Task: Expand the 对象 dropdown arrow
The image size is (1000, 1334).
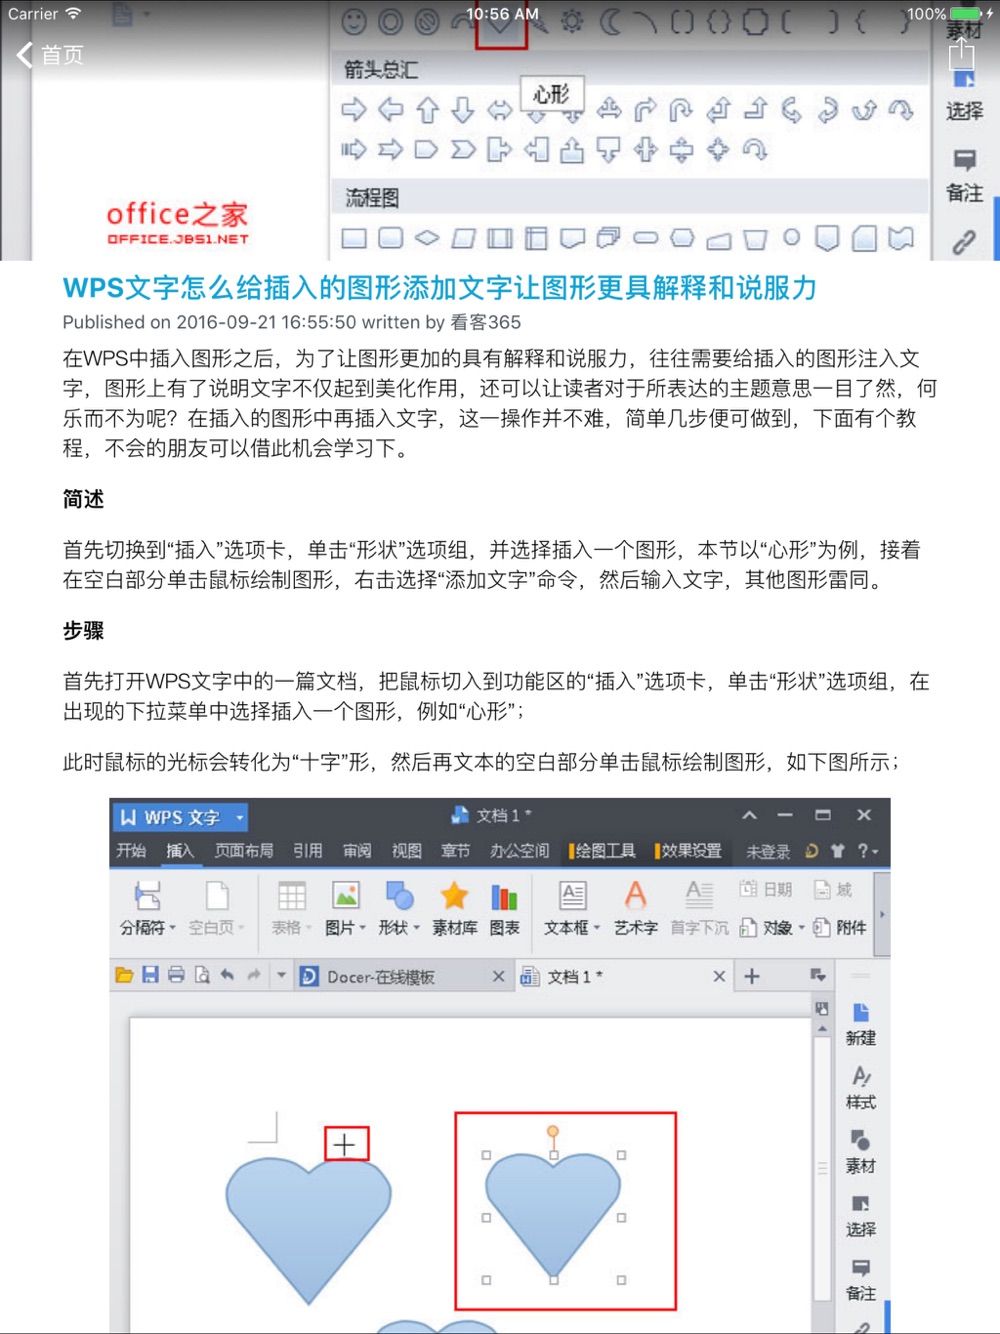Action: point(801,928)
